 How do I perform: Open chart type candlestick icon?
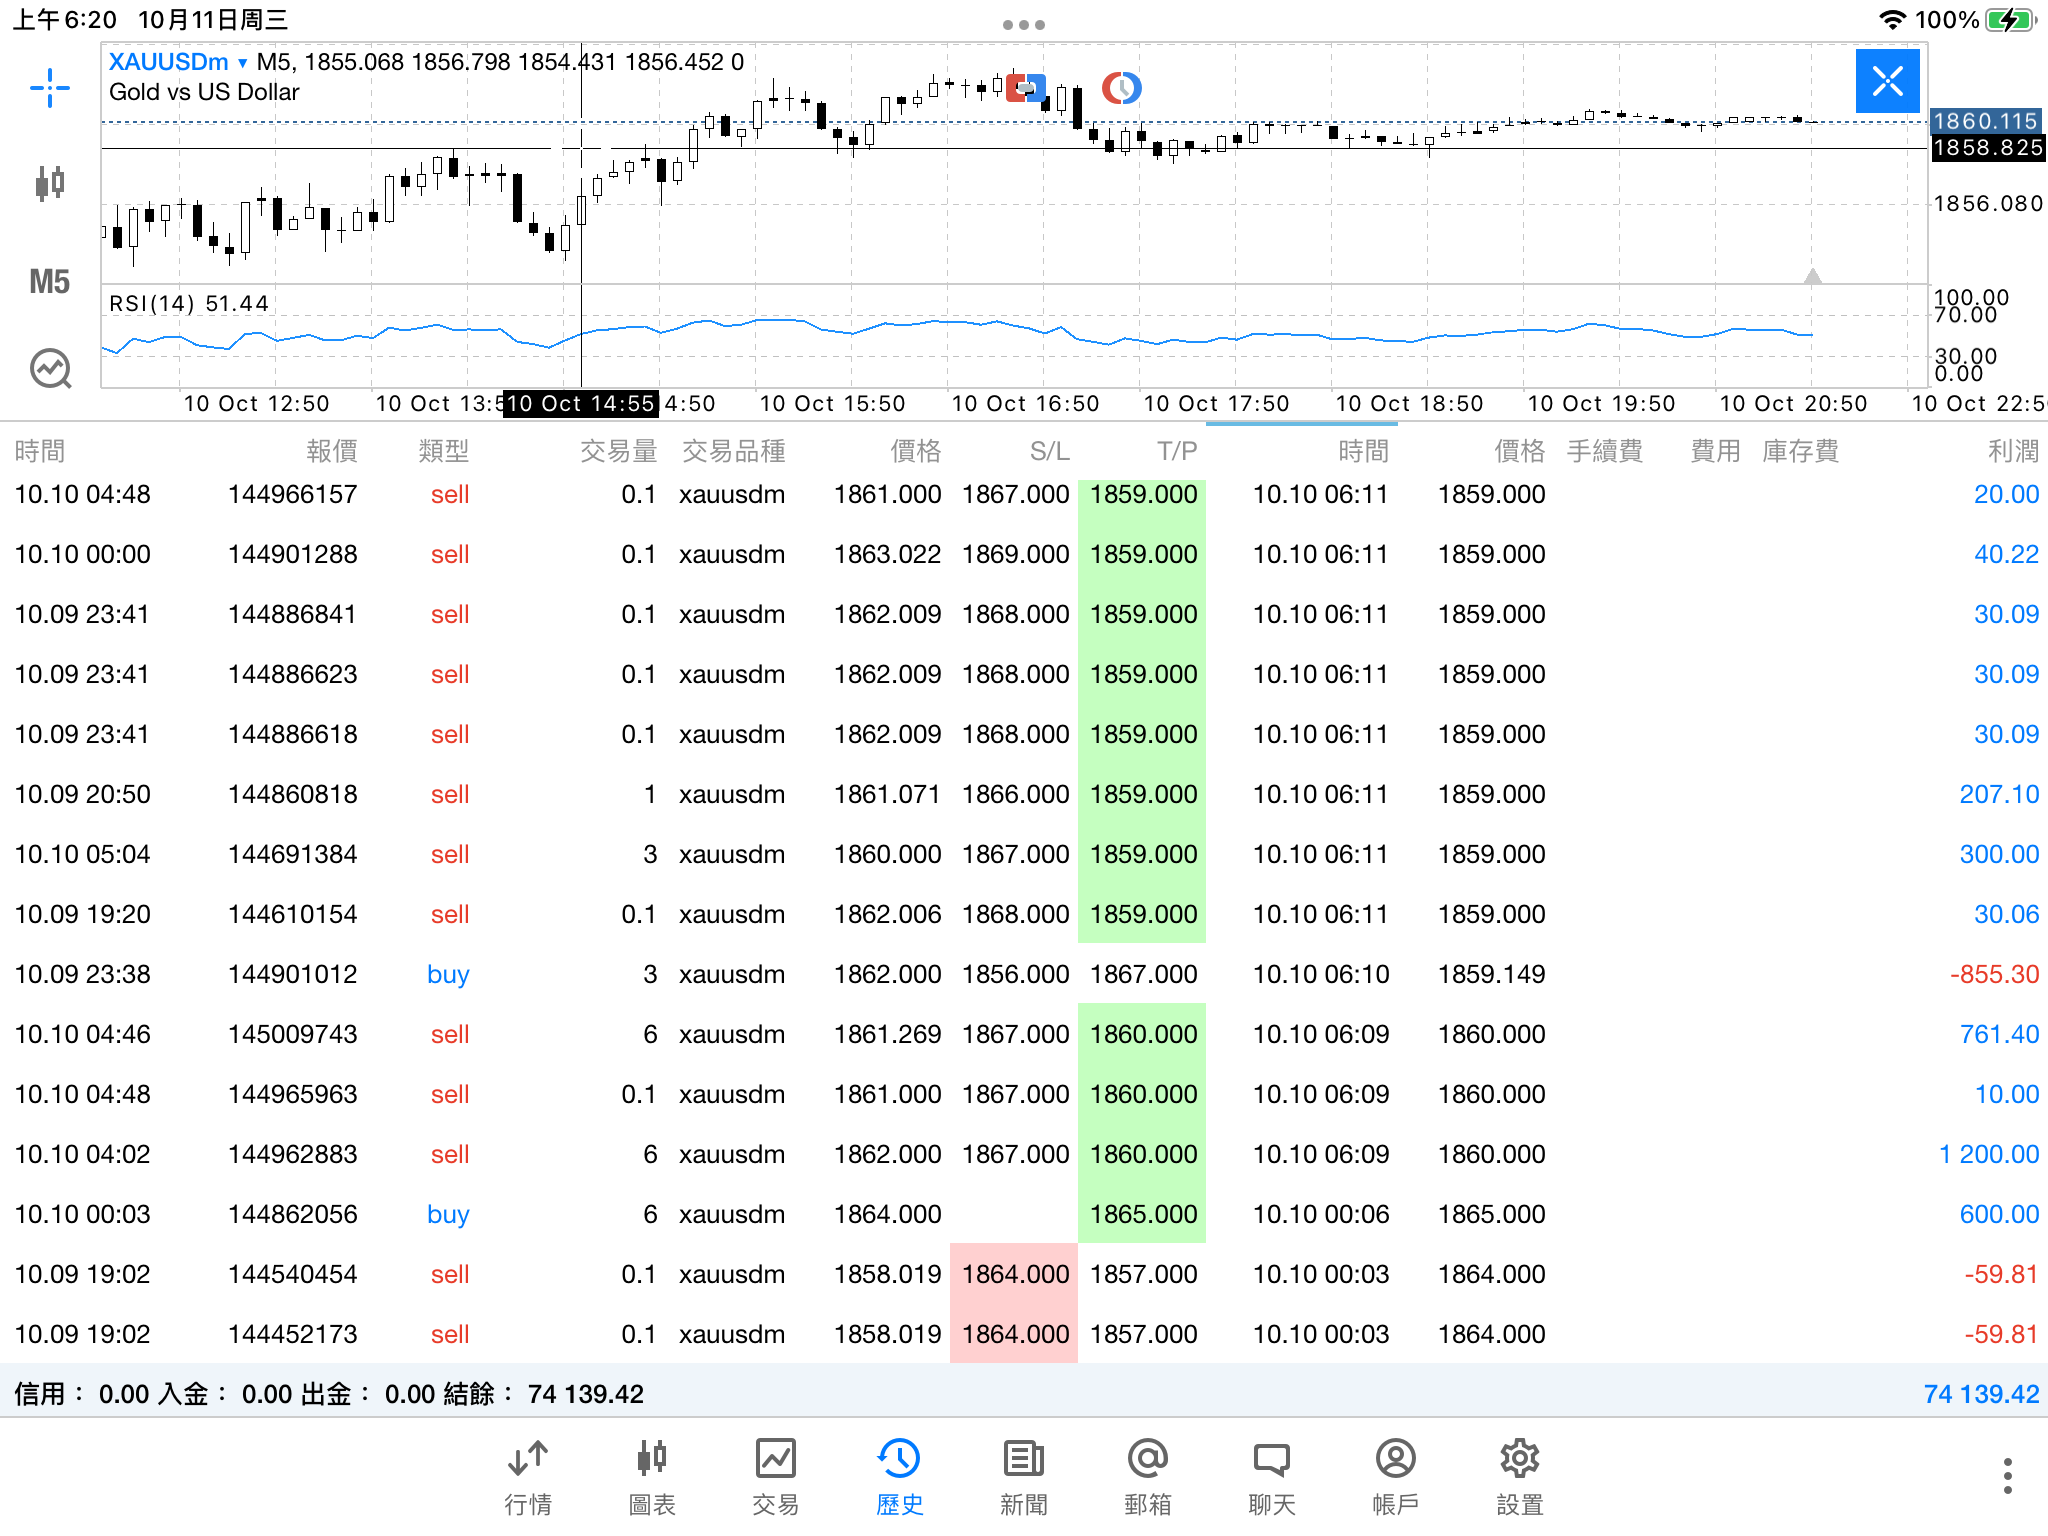[x=49, y=183]
